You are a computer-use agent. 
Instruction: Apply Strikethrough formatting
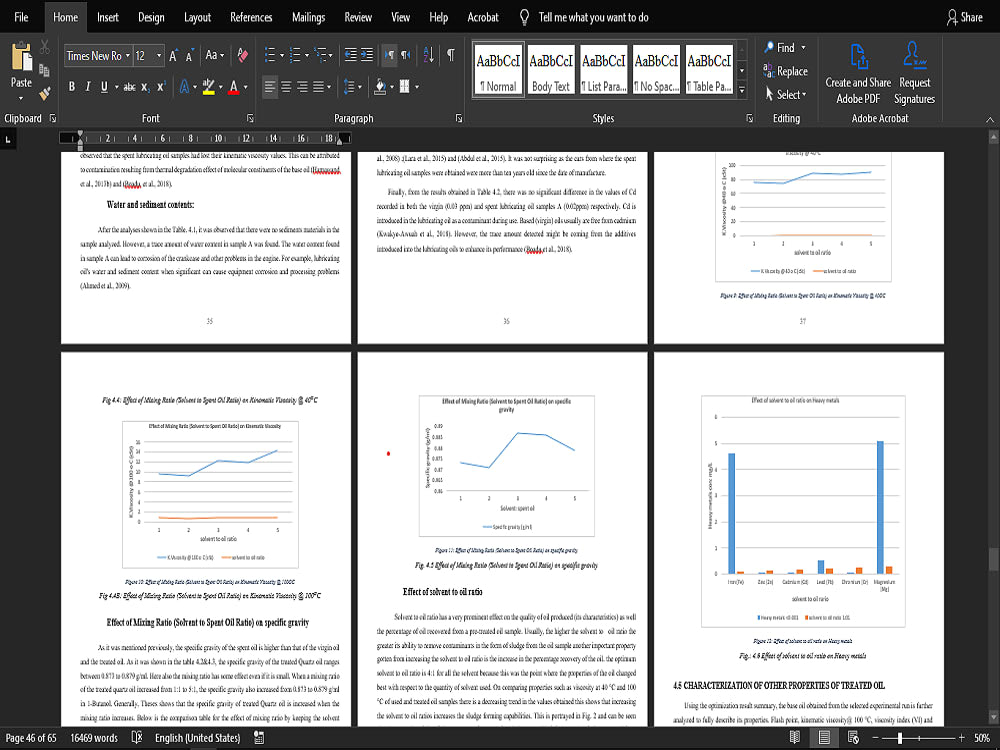pyautogui.click(x=129, y=85)
